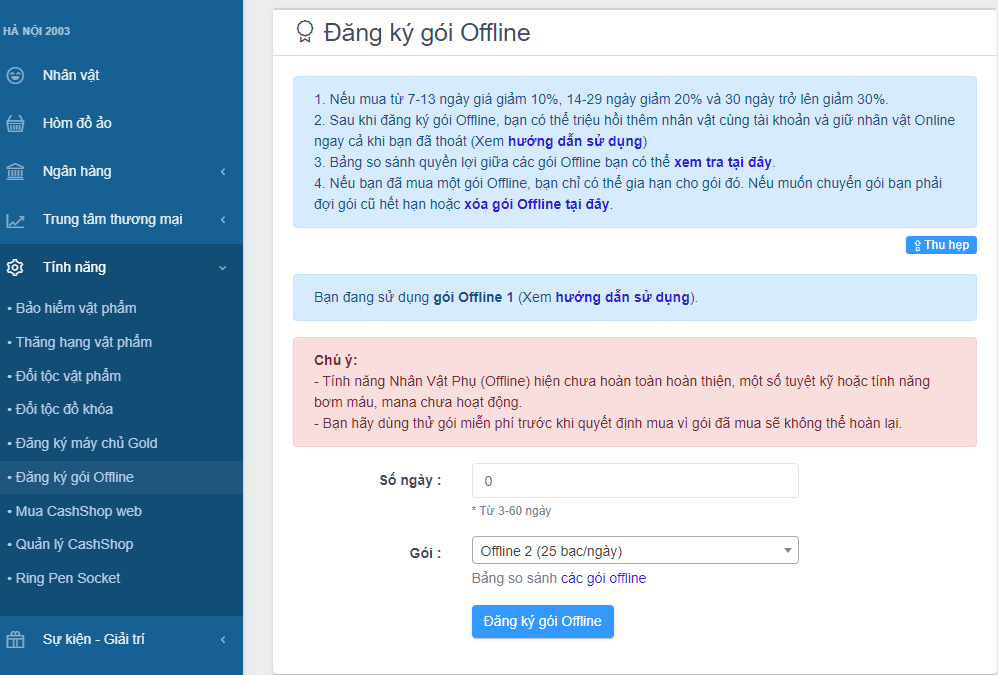The width and height of the screenshot is (998, 675).
Task: Click the Tính năng gear icon
Action: point(16,268)
